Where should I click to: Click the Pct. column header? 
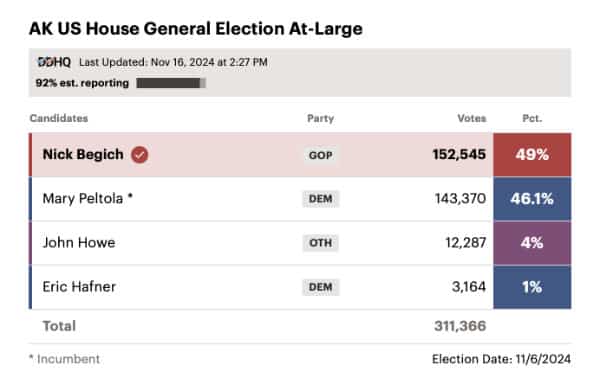pos(532,118)
